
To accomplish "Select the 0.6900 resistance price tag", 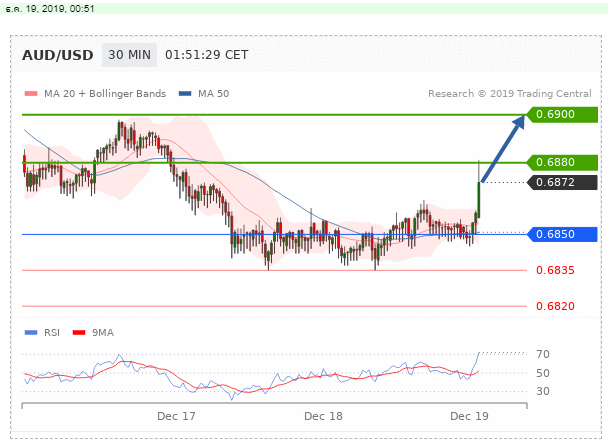I will tap(562, 114).
